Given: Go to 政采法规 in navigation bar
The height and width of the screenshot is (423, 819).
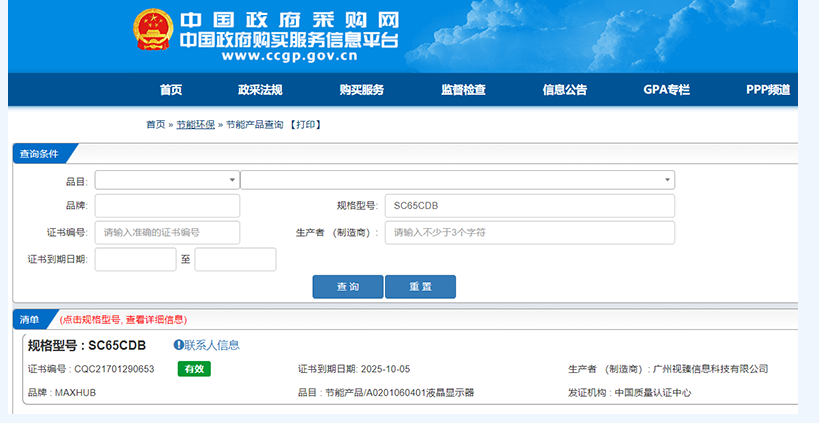Looking at the screenshot, I should coord(260,90).
